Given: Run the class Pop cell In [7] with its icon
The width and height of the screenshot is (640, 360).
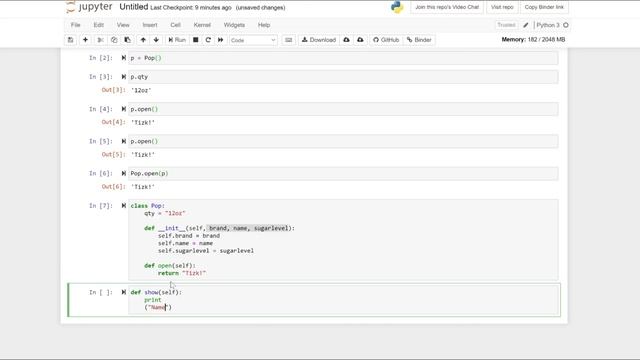Looking at the screenshot, I should click(124, 206).
